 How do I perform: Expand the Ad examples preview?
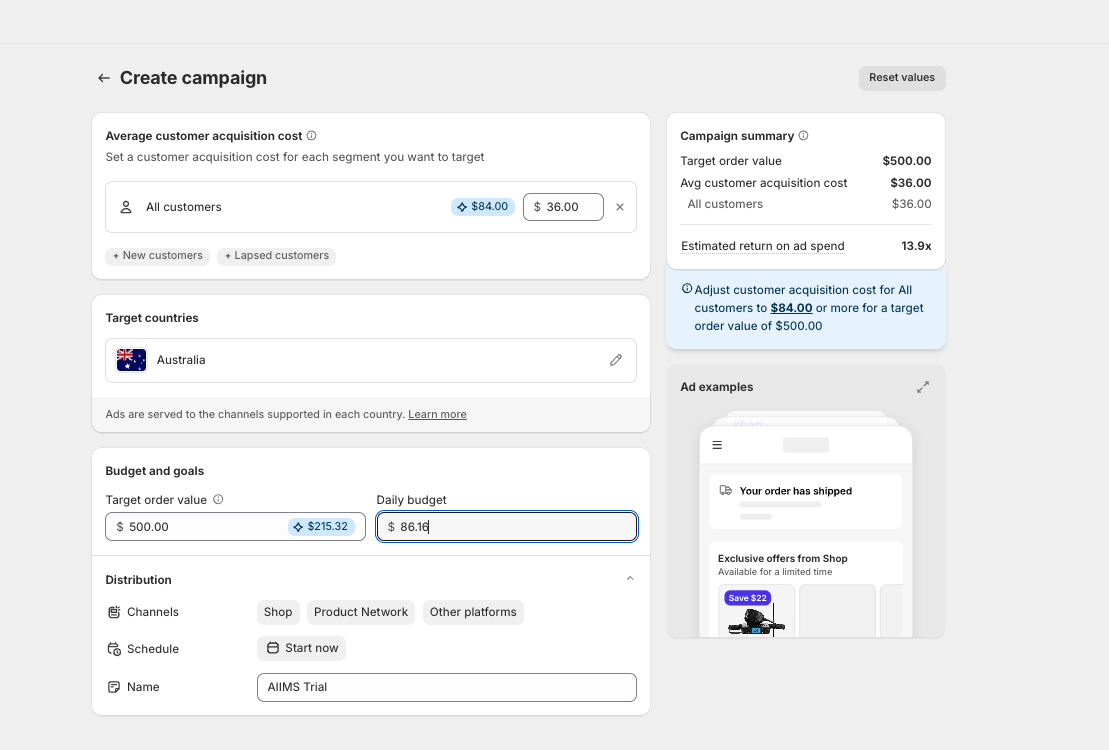[923, 387]
